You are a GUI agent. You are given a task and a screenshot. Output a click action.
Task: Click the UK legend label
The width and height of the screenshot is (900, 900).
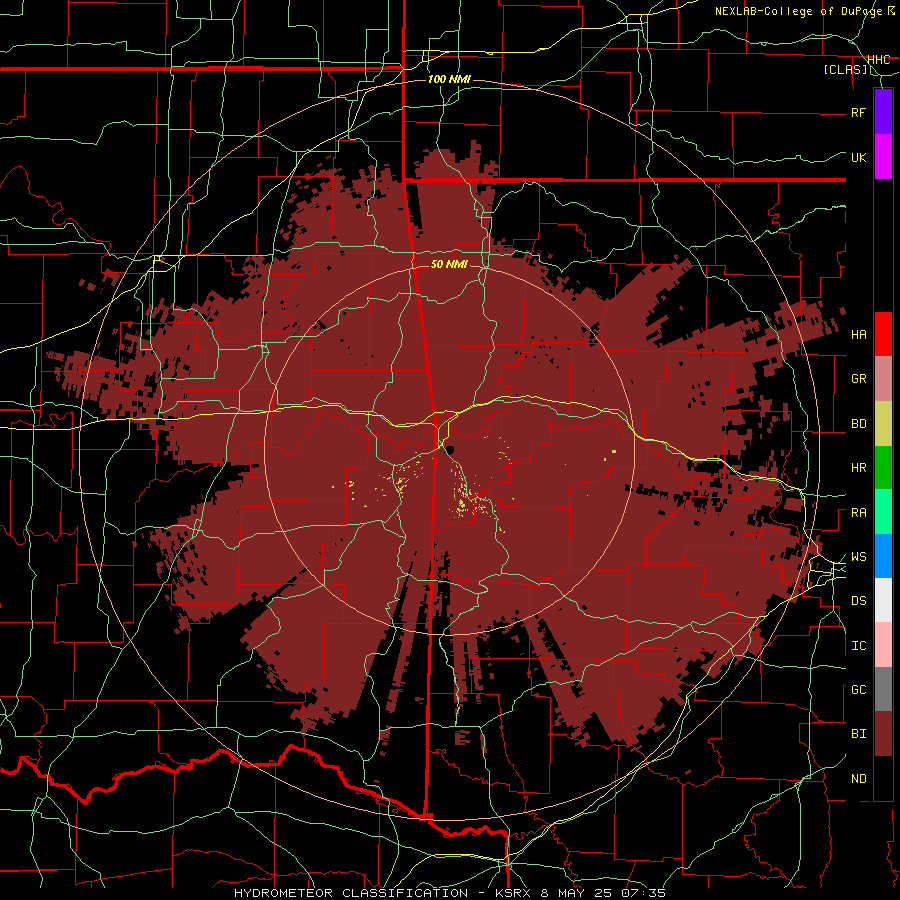pos(859,157)
